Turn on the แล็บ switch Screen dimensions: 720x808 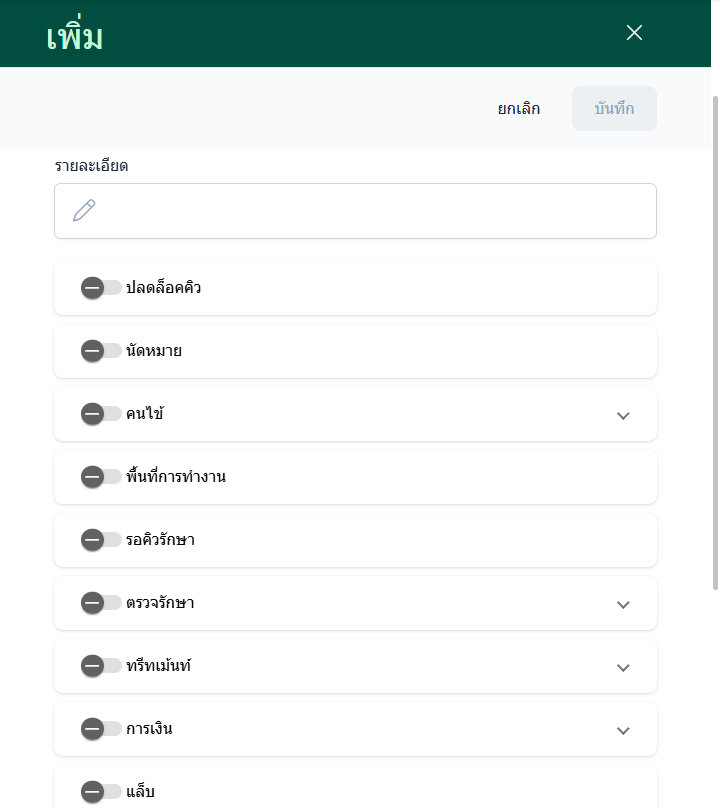pos(100,792)
